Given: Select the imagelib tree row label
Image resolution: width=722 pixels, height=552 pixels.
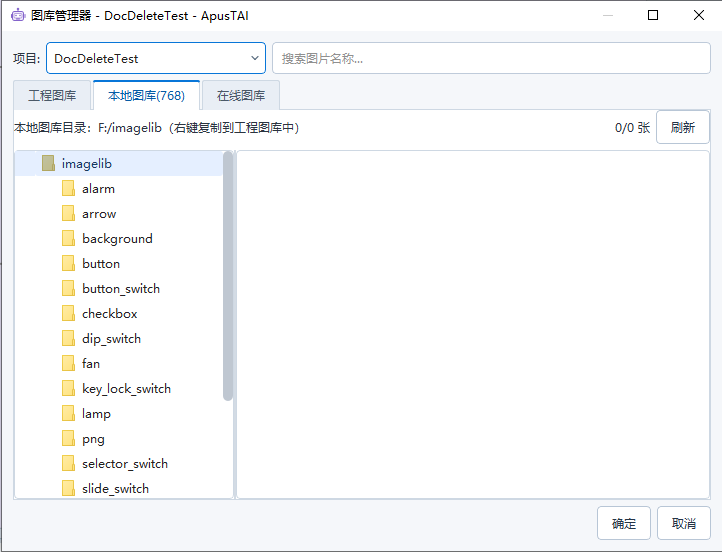Looking at the screenshot, I should pyautogui.click(x=87, y=164).
